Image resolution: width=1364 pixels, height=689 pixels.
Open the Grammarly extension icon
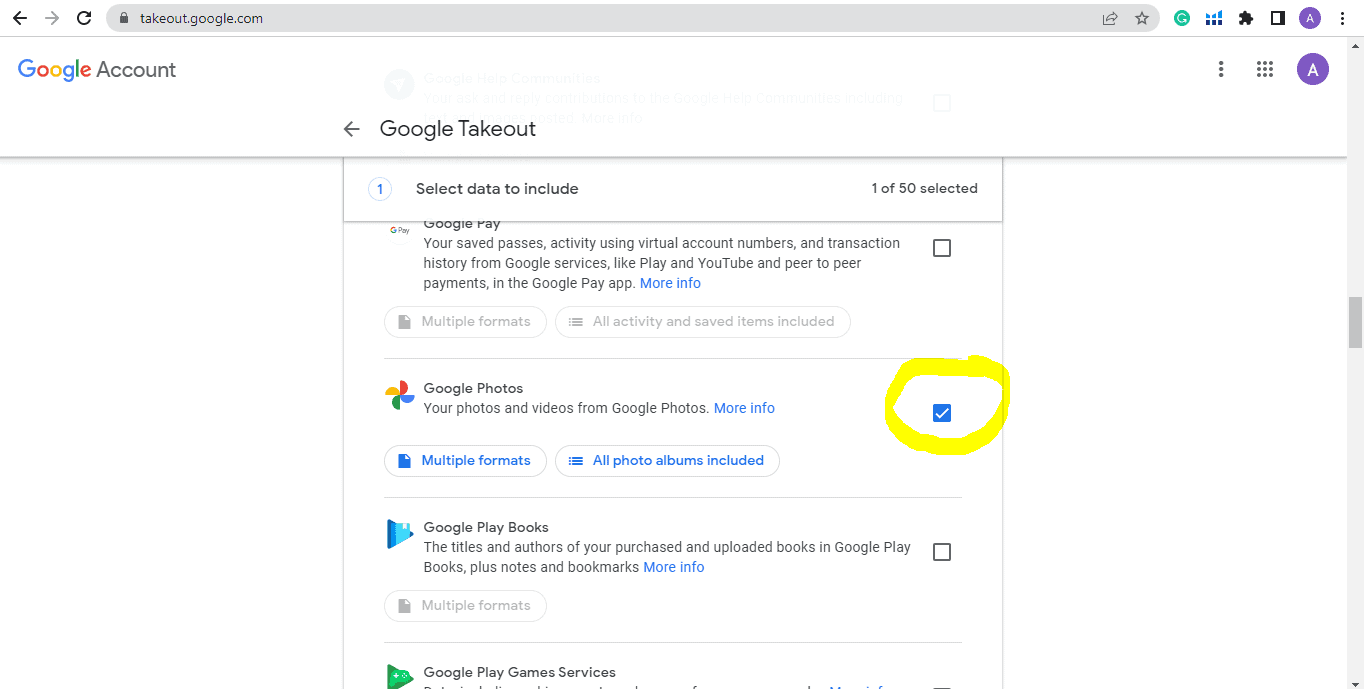[x=1182, y=18]
